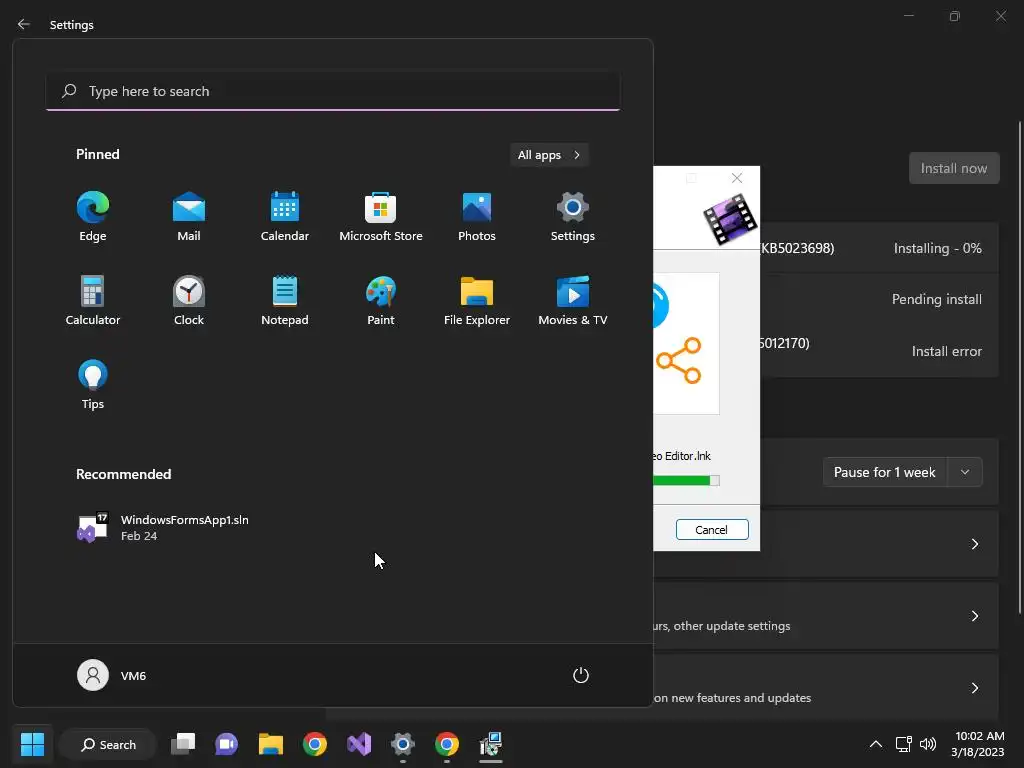Open the Chat app on taskbar

click(227, 744)
